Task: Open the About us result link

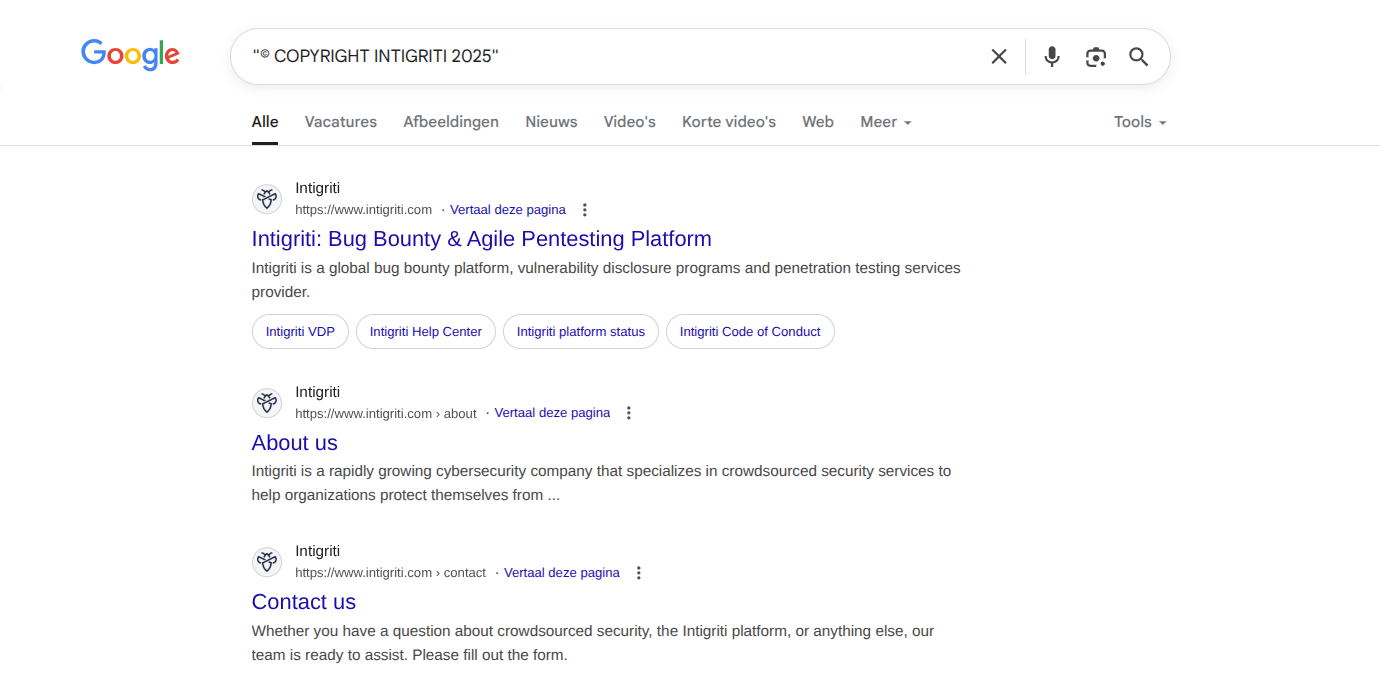Action: (x=295, y=443)
